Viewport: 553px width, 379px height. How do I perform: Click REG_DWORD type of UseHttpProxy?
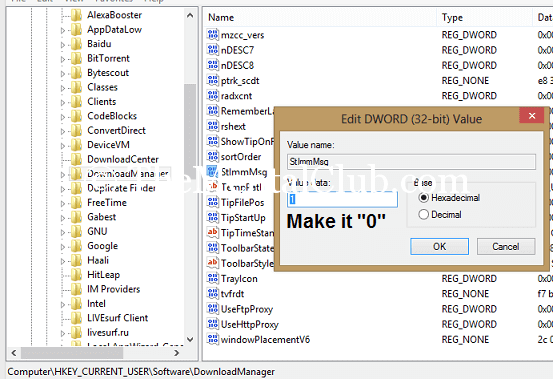click(x=469, y=324)
